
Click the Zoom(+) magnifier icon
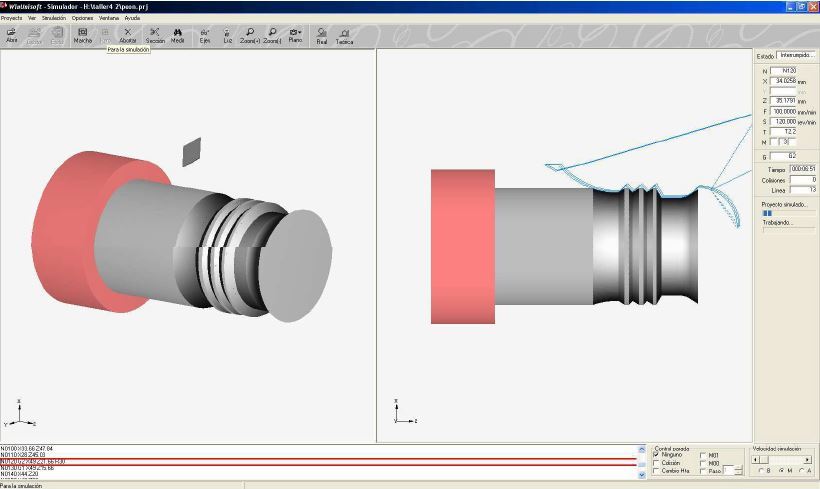(250, 35)
